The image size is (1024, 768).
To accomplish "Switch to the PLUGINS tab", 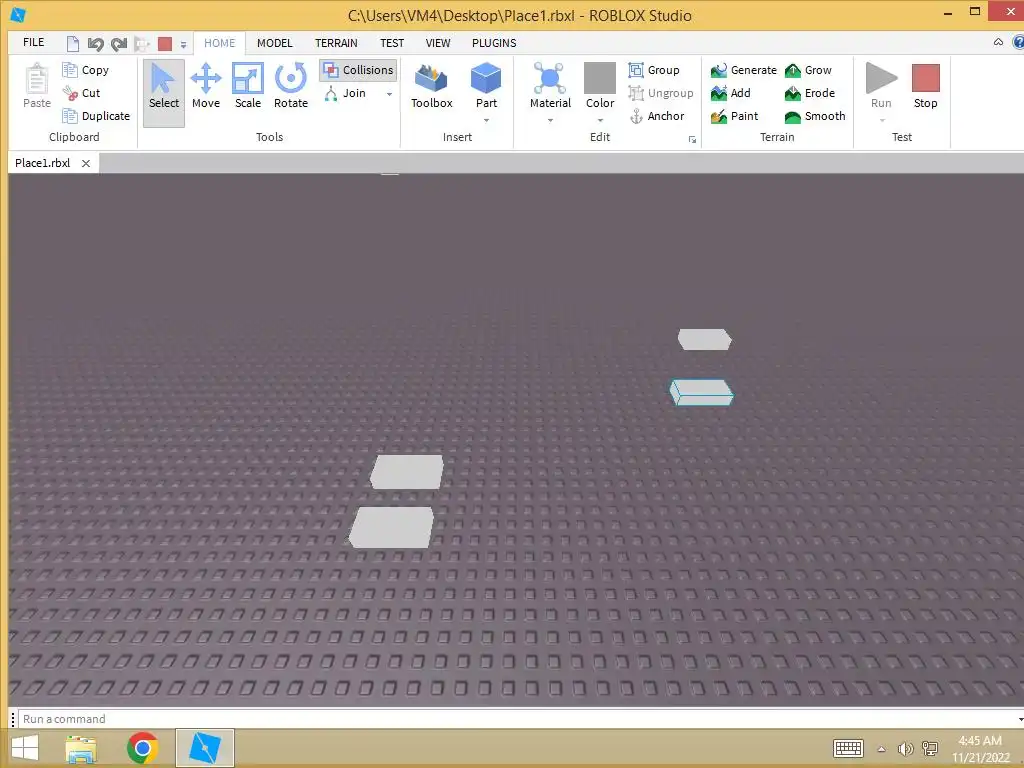I will pos(494,43).
